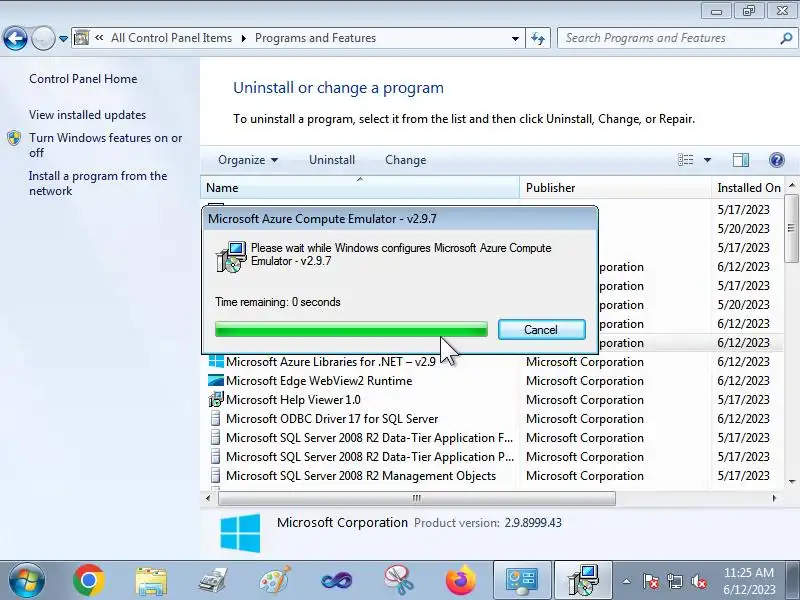This screenshot has width=800, height=600.
Task: Launch Google Chrome from the taskbar
Action: pyautogui.click(x=89, y=581)
